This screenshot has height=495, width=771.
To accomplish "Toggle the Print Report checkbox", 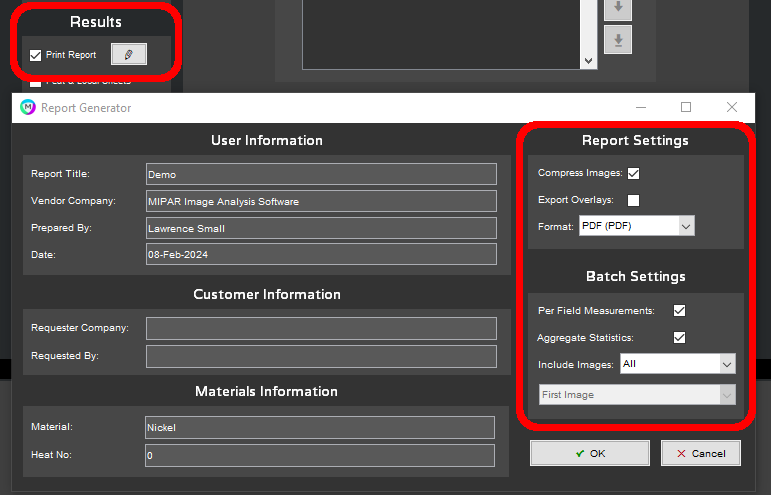I will 35,55.
